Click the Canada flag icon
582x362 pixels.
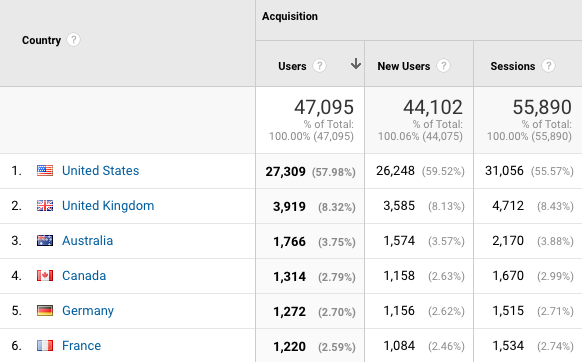click(45, 275)
